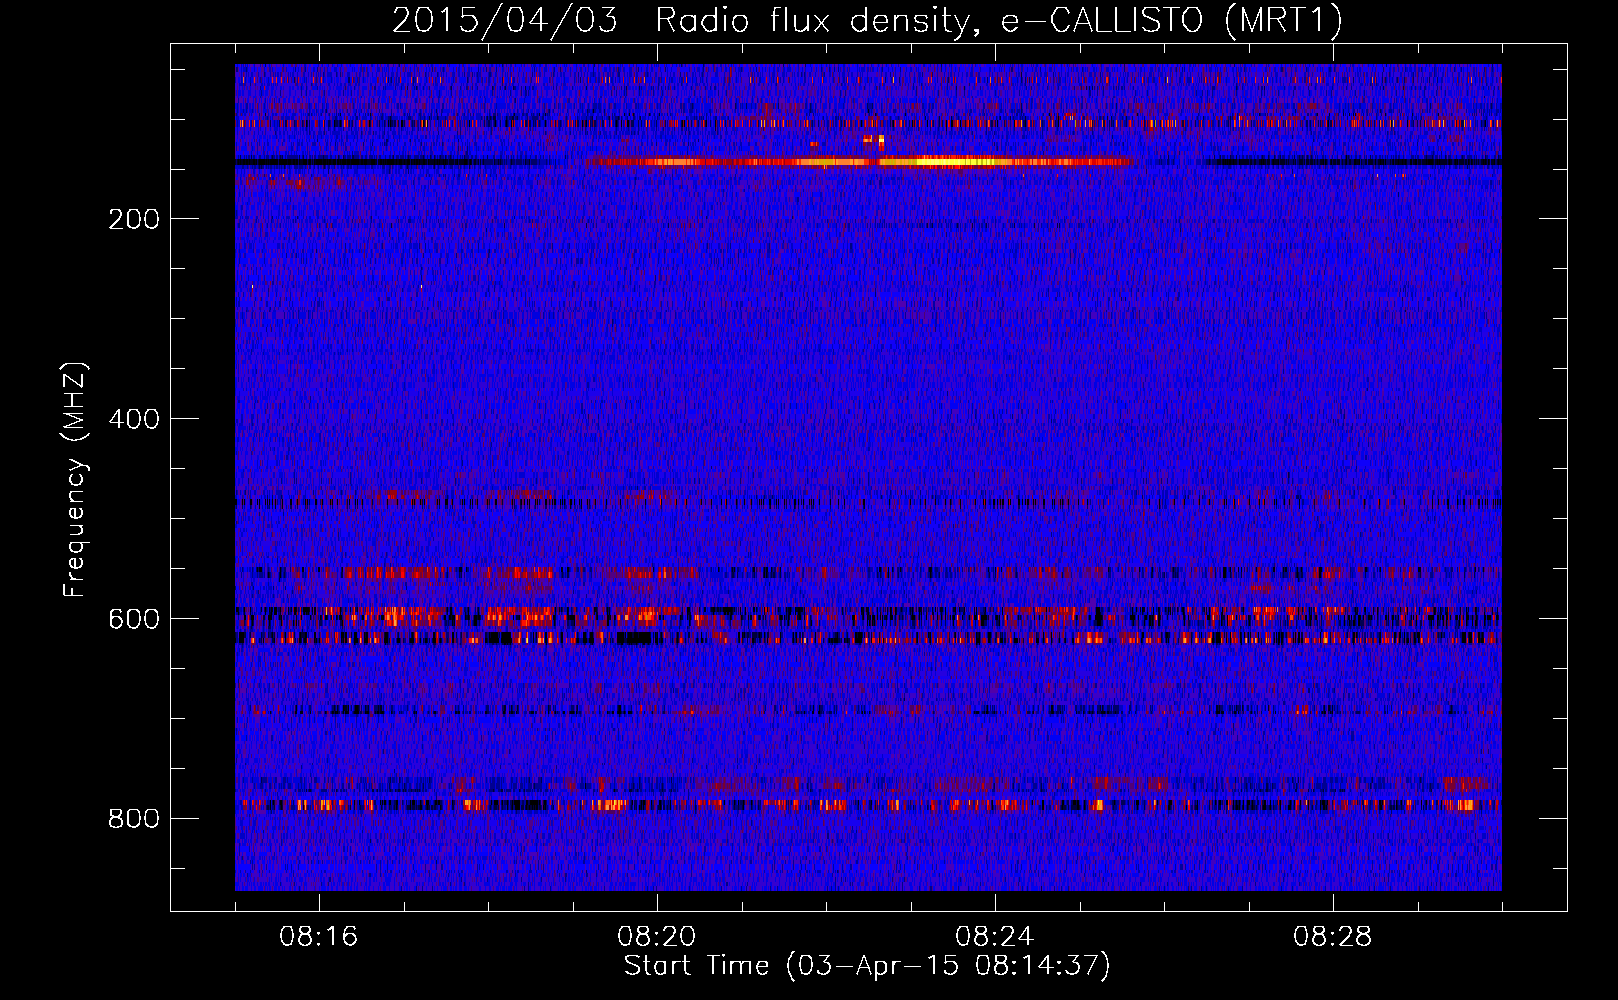Screen dimensions: 1618x1000
Task: Click the 'Start Time (03-Apr-15 08:14:37)' label
Action: point(867,966)
